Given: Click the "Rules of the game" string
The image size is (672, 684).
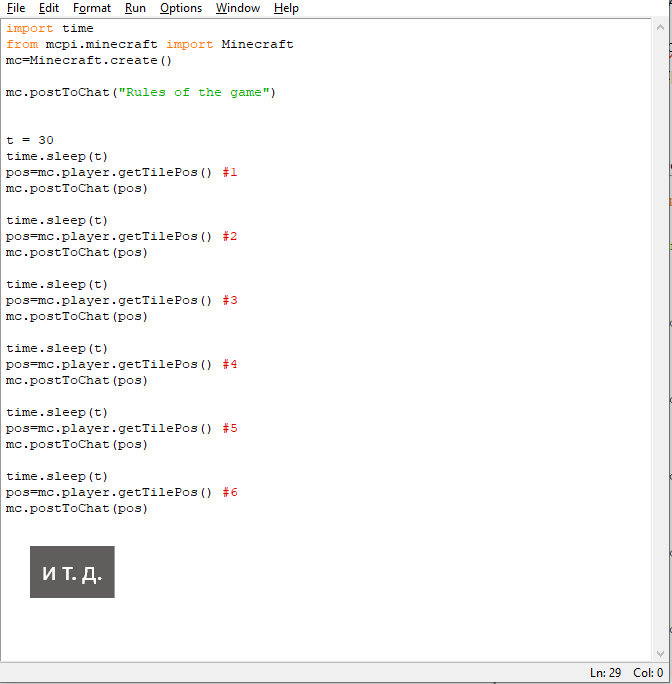Looking at the screenshot, I should (x=194, y=92).
